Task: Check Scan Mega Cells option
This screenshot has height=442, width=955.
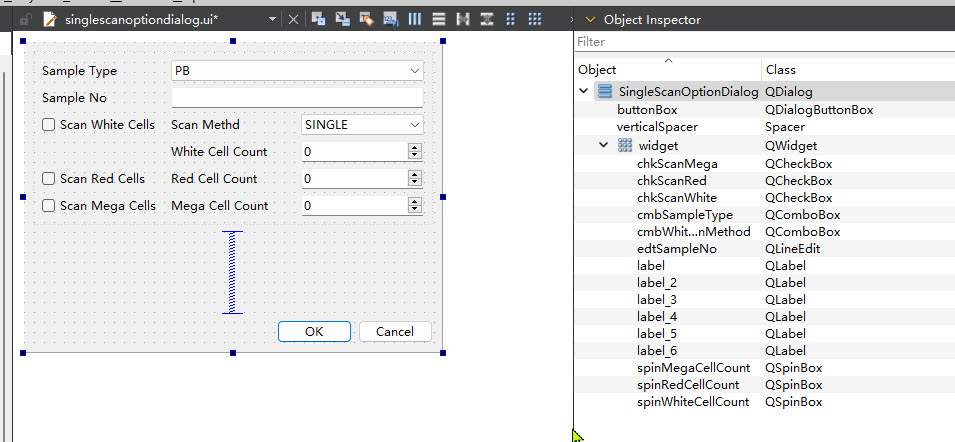Action: (48, 206)
